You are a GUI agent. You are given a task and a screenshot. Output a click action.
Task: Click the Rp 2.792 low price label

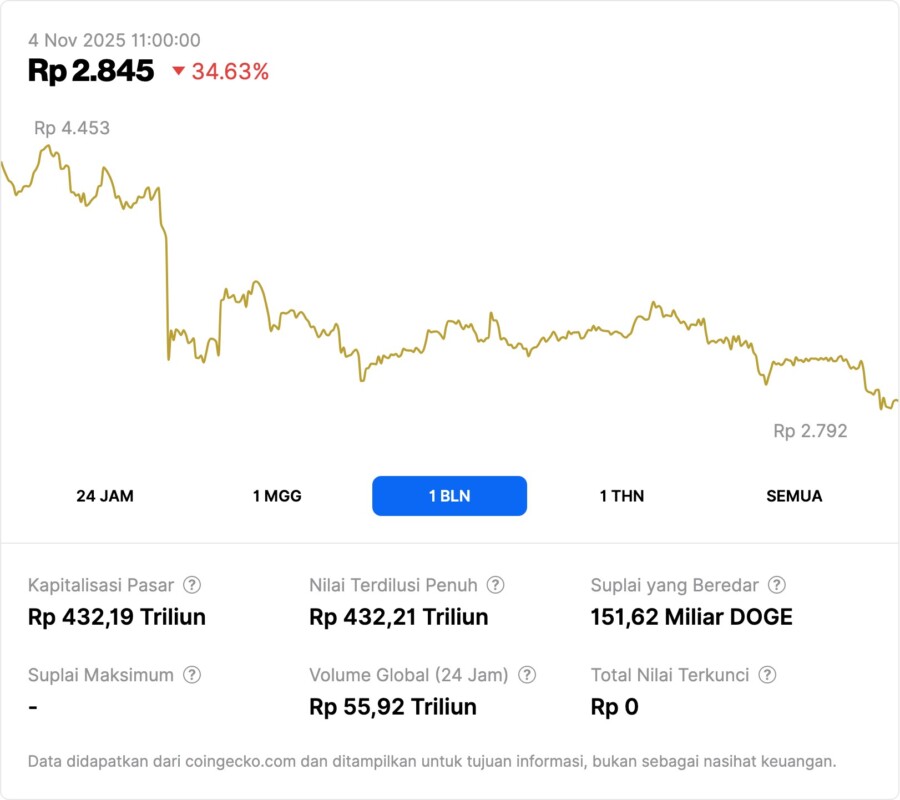(x=810, y=431)
